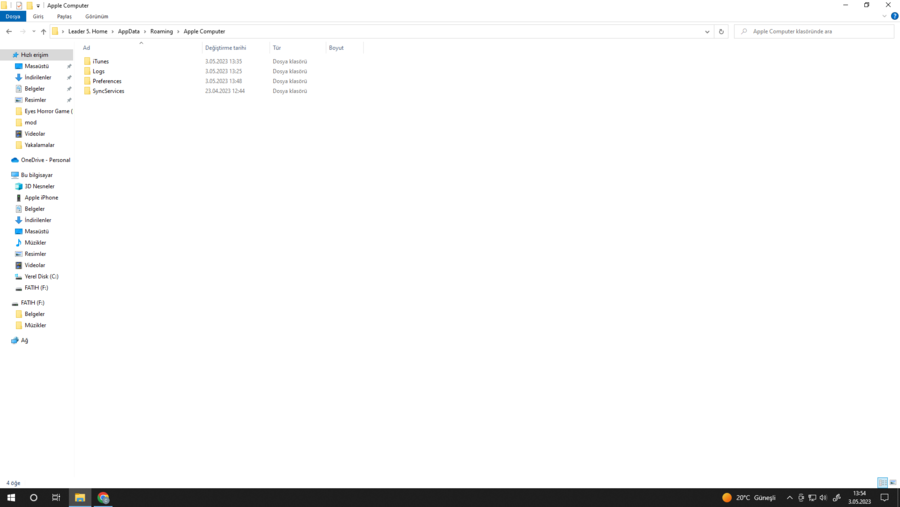Screen dimensions: 900x507
Task: Open Chrome from the taskbar
Action: pyautogui.click(x=103, y=498)
